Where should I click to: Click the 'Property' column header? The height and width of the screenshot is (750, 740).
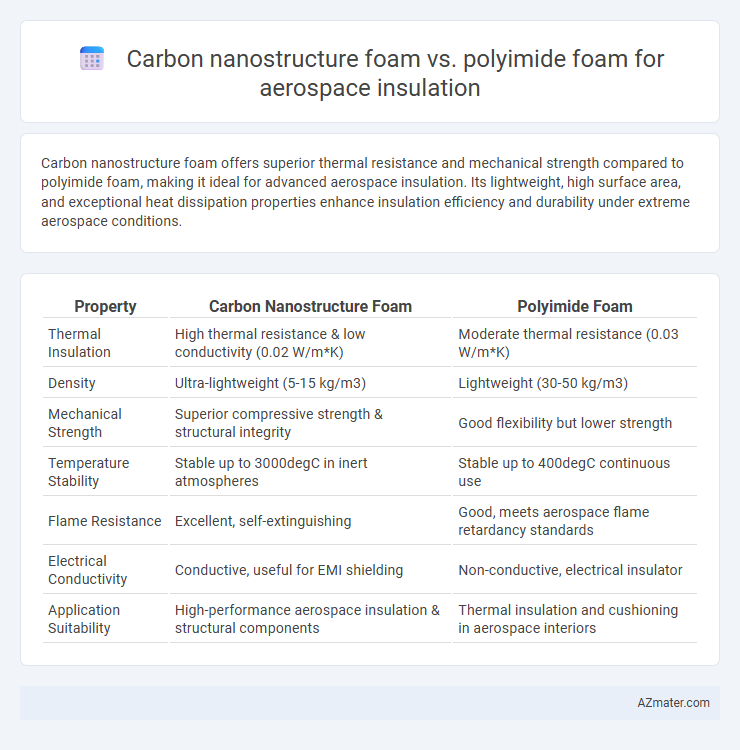point(105,306)
